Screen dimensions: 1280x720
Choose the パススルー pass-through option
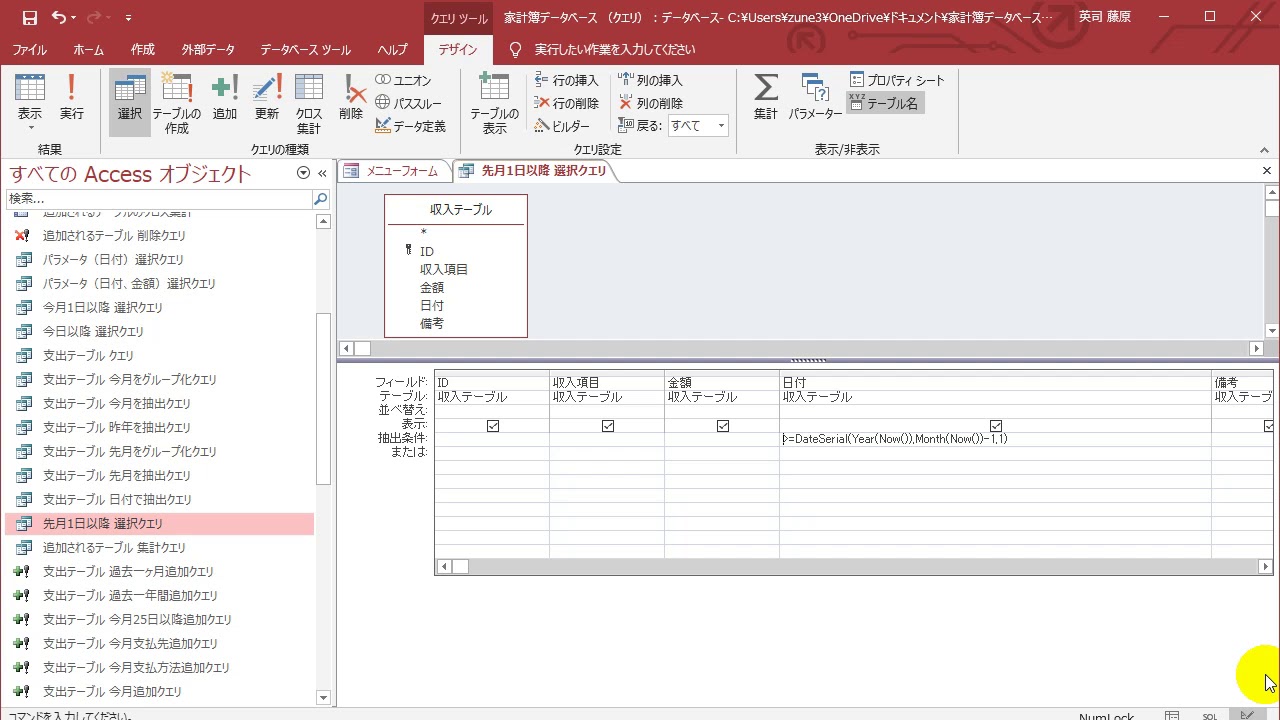pos(408,103)
